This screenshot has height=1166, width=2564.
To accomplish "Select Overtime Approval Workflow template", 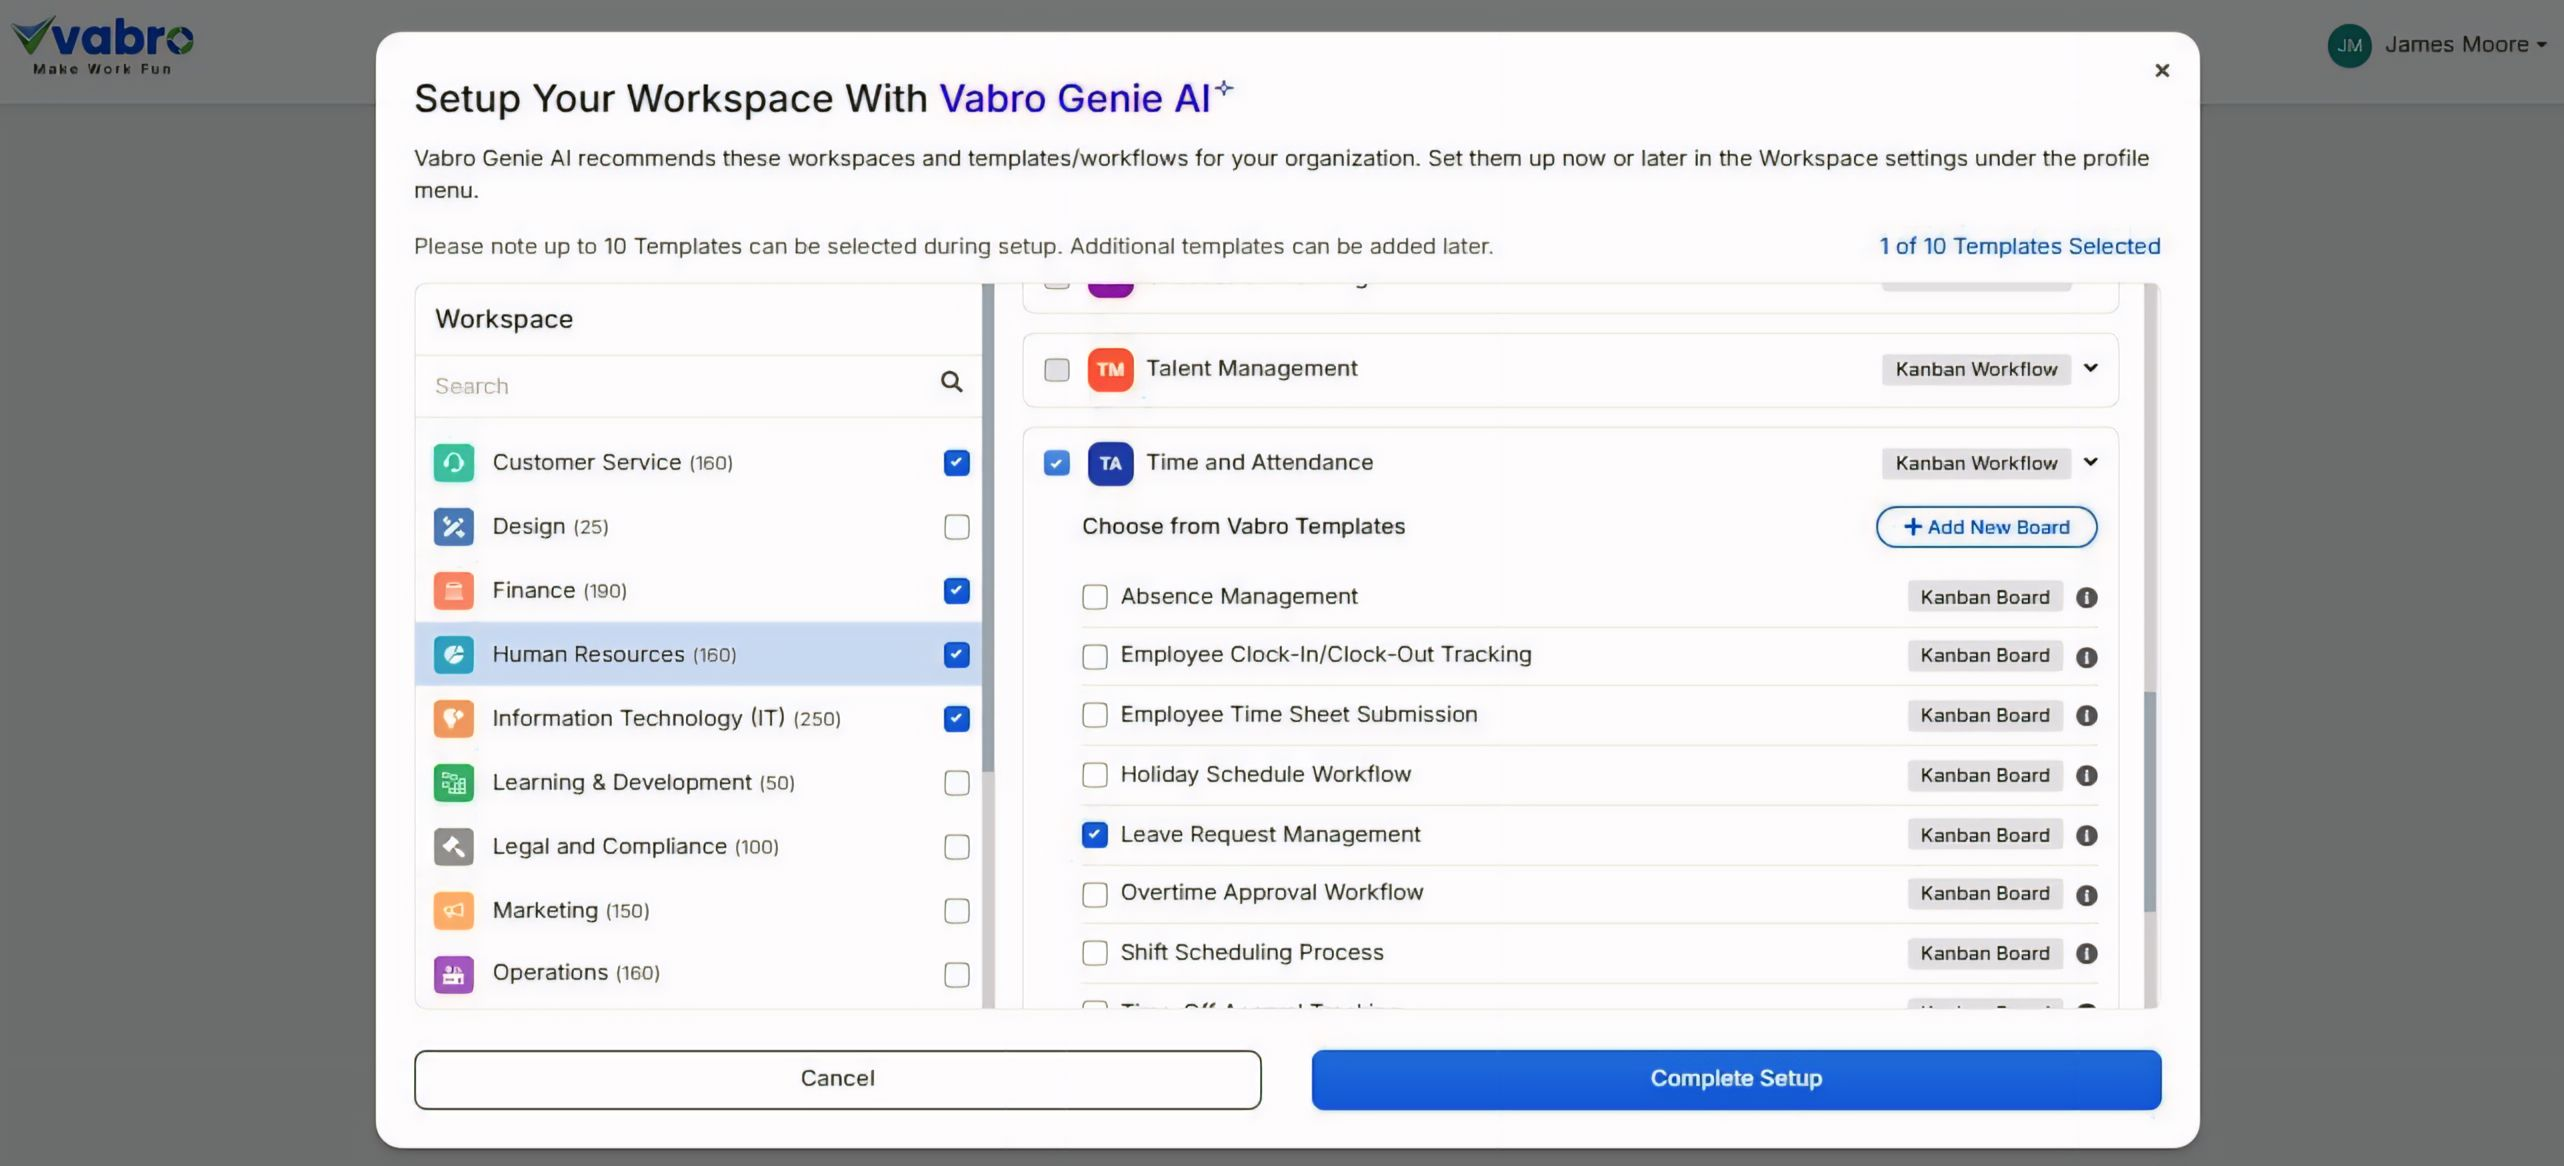I will coord(1094,894).
